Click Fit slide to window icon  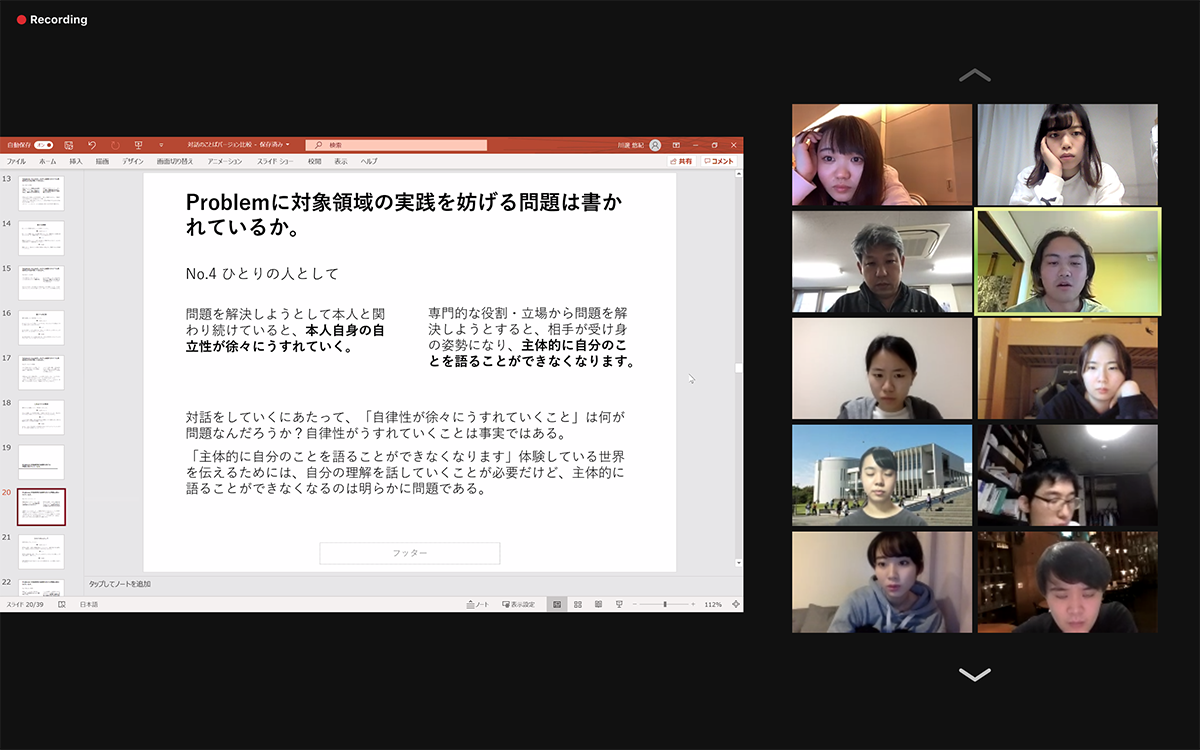[x=736, y=604]
